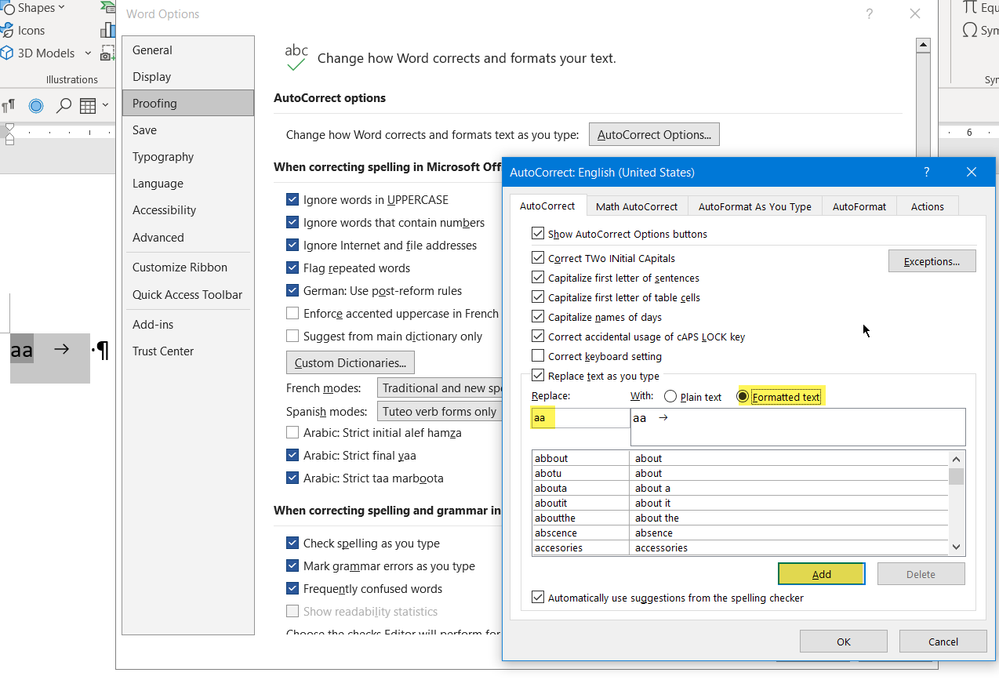
Task: Toggle Show AutoCorrect Options buttons checkbox
Action: tap(538, 234)
